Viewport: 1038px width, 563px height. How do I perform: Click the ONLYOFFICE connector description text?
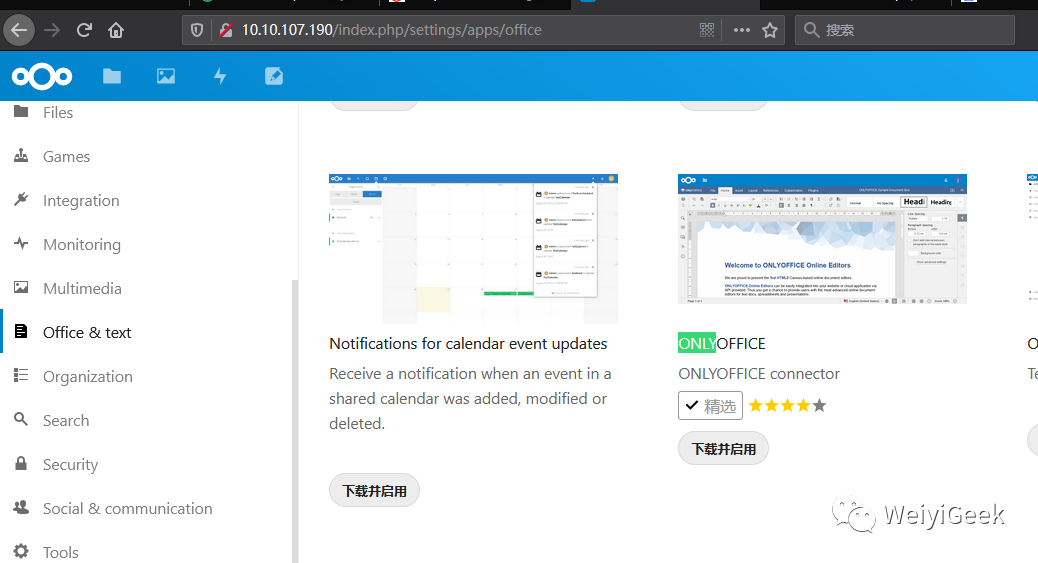[759, 374]
